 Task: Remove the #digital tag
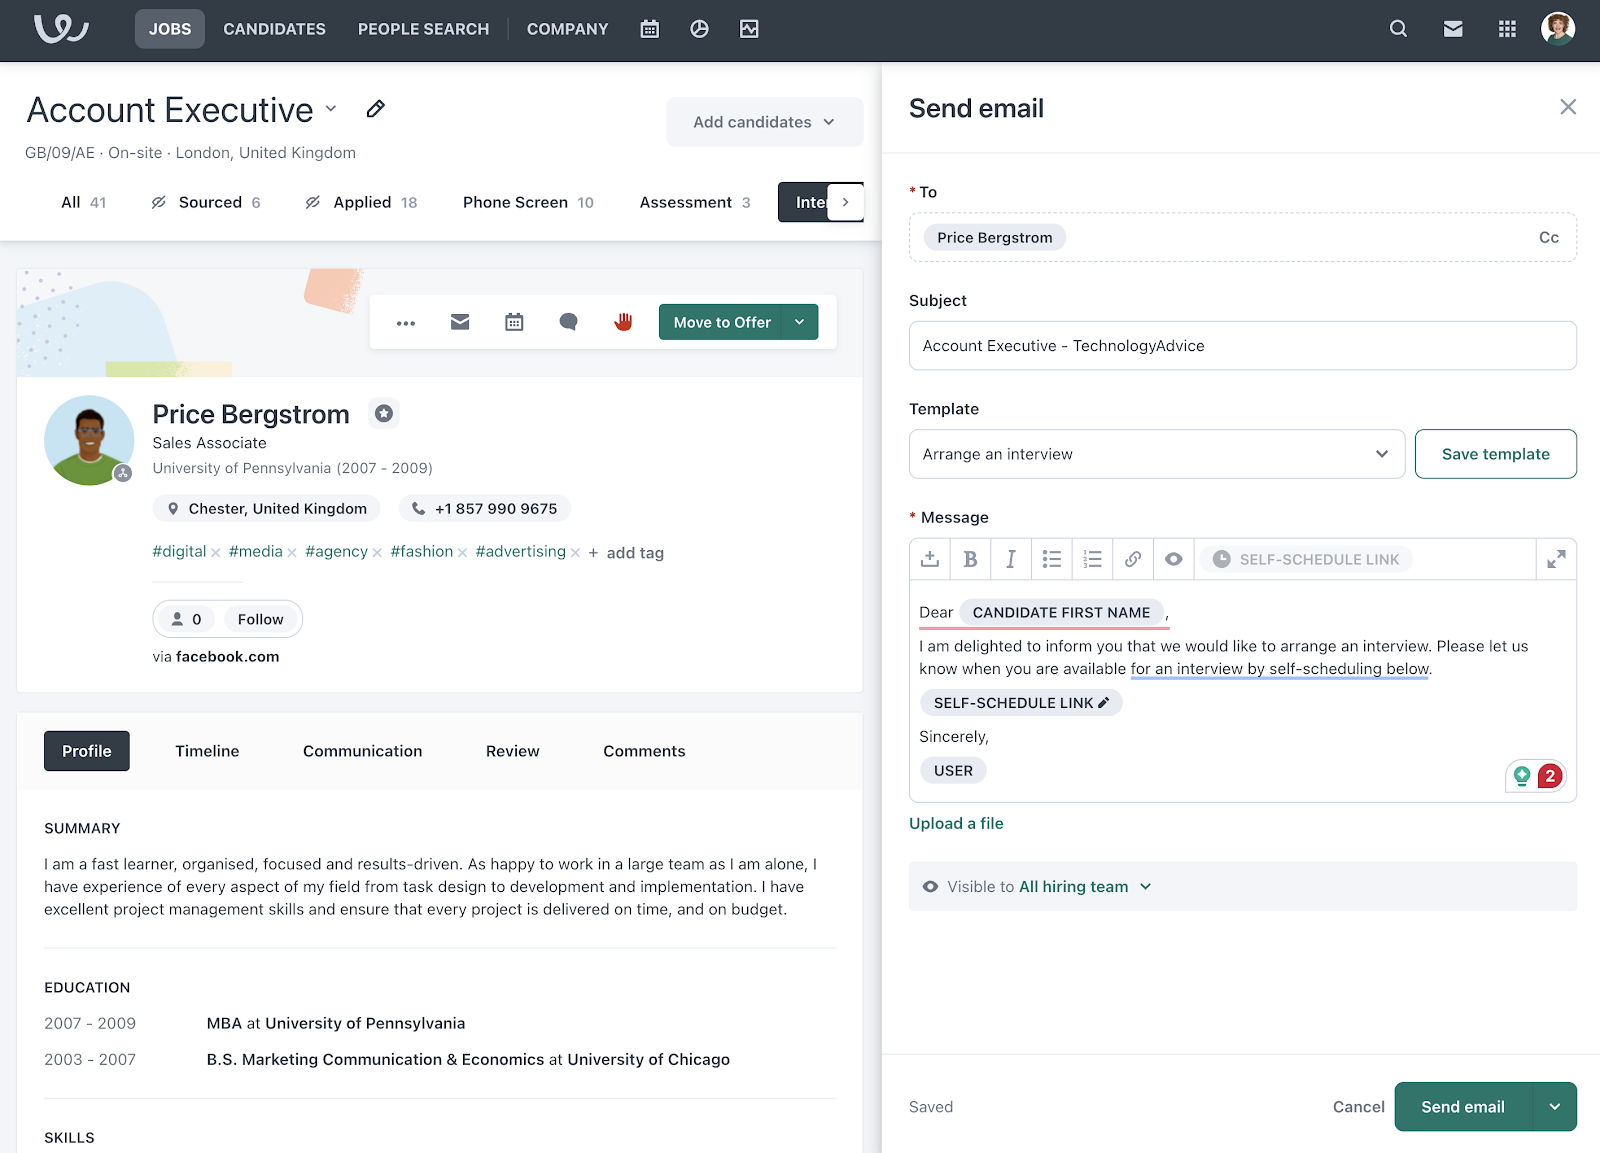216,553
